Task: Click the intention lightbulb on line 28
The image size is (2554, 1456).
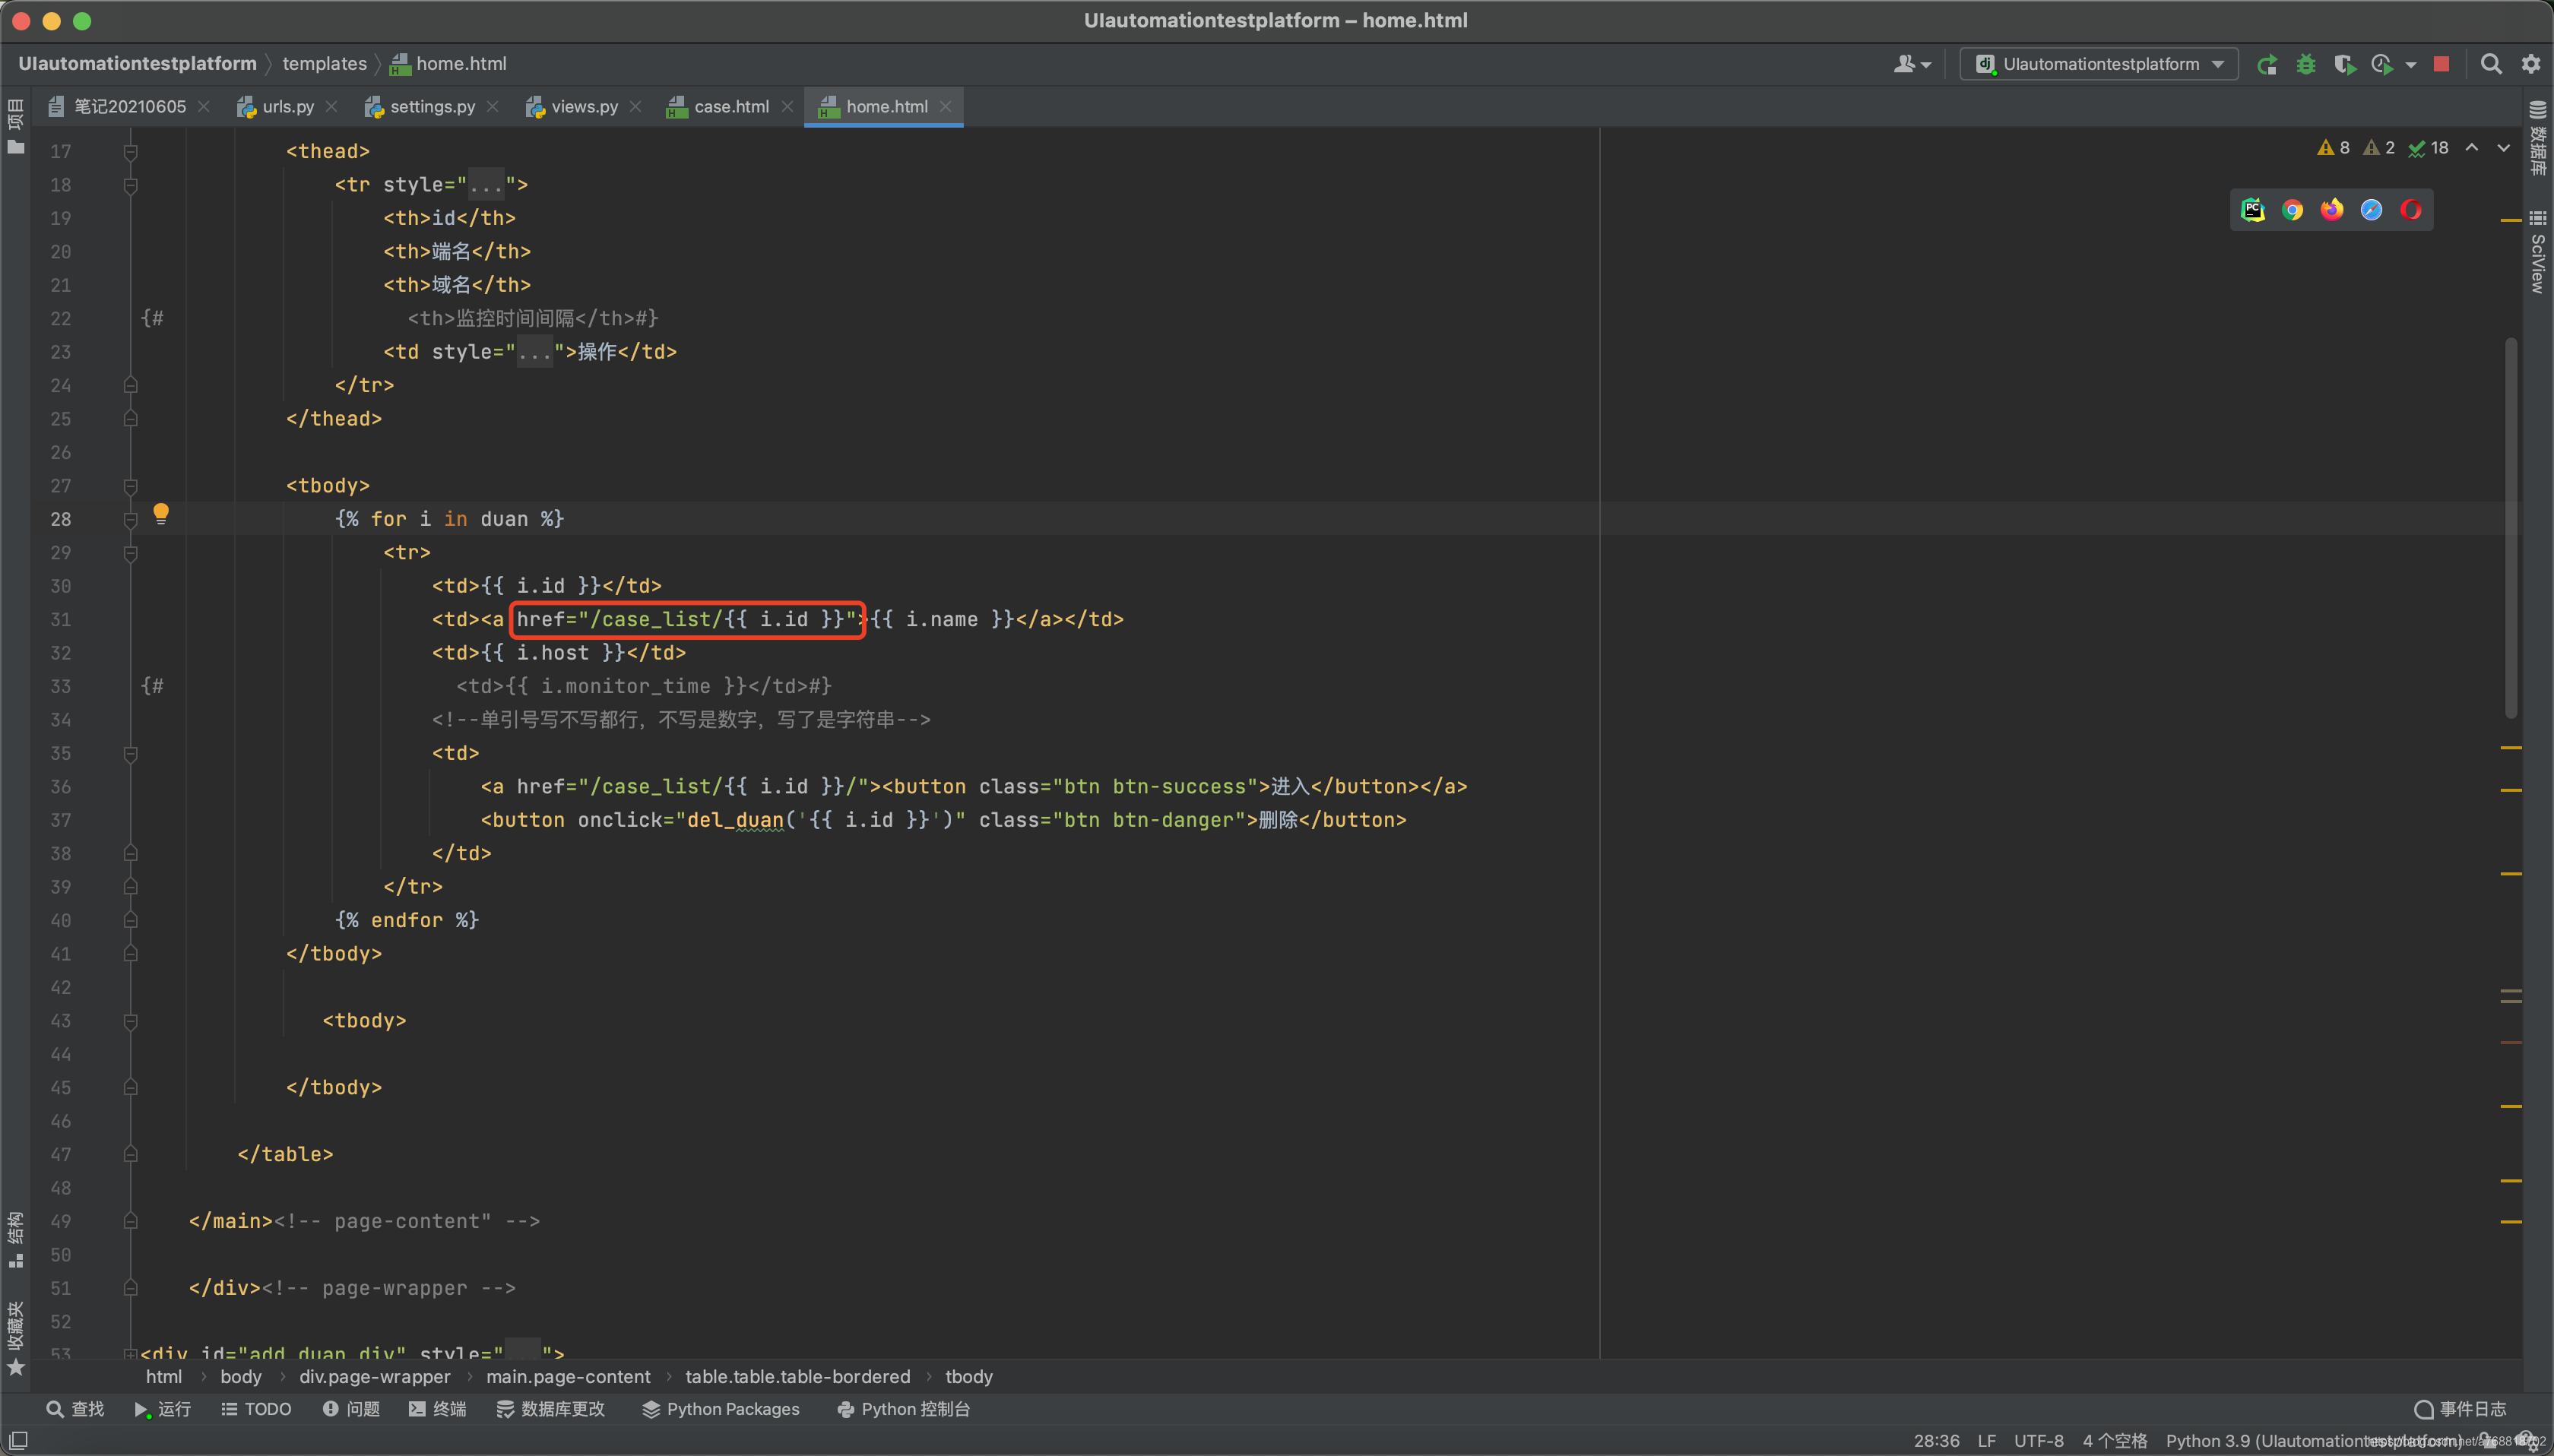Action: [x=161, y=515]
